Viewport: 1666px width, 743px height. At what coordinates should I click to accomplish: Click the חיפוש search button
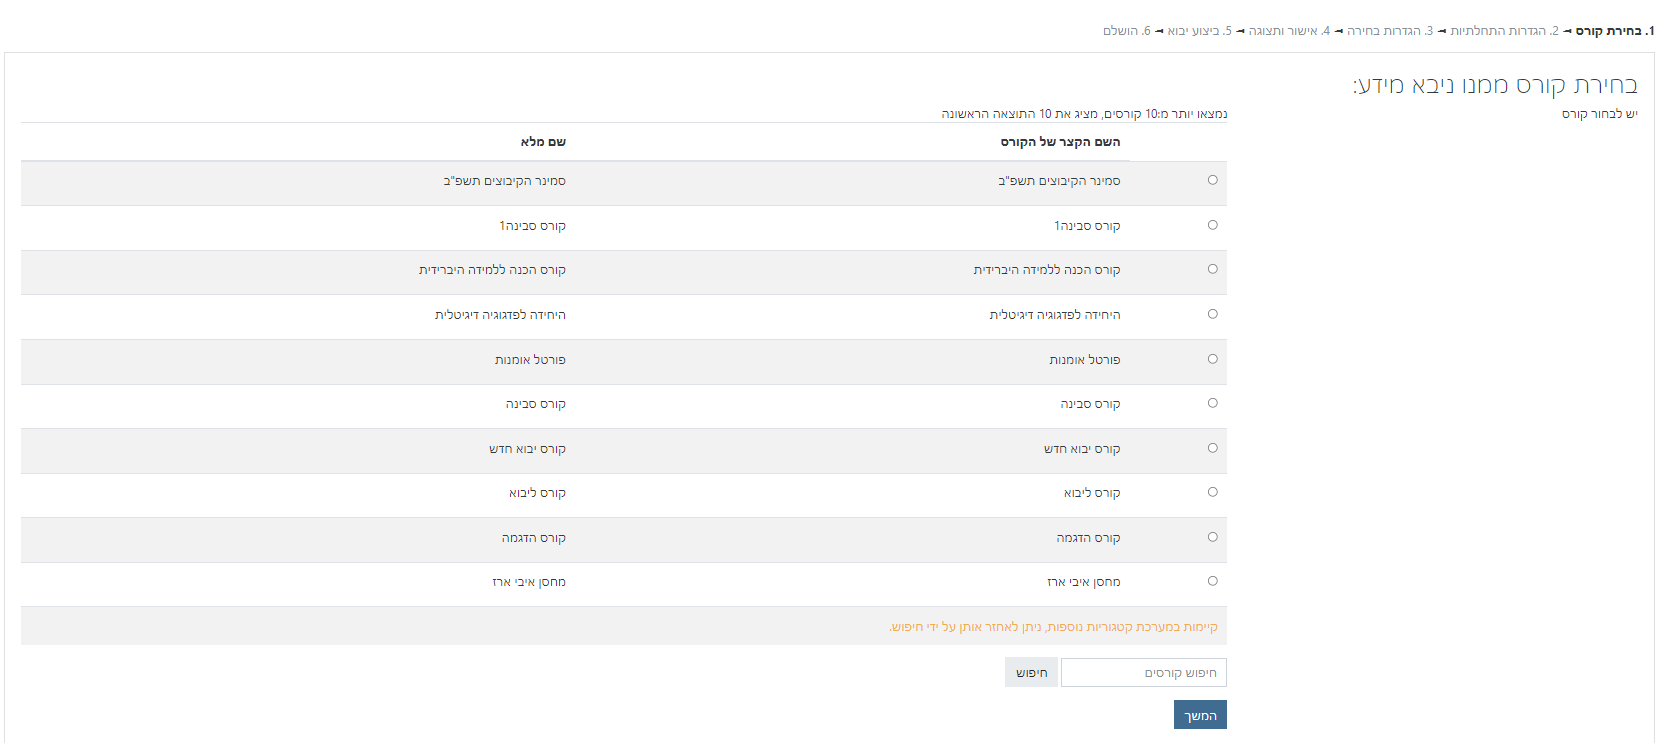(x=1031, y=673)
